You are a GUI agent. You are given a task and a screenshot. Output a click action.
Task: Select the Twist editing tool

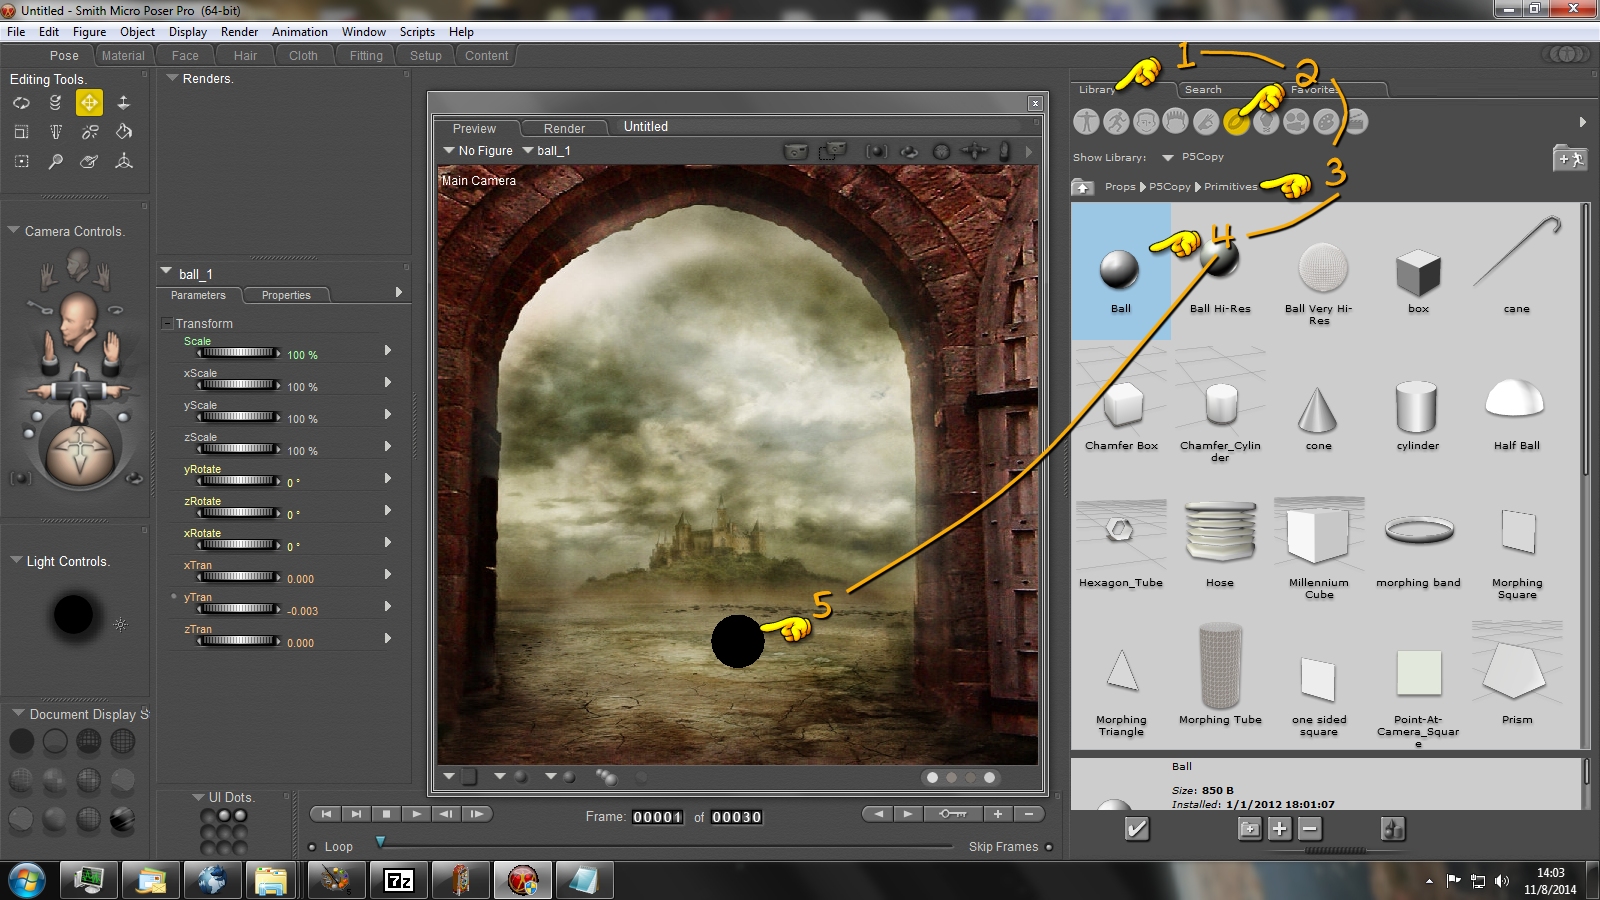[55, 103]
